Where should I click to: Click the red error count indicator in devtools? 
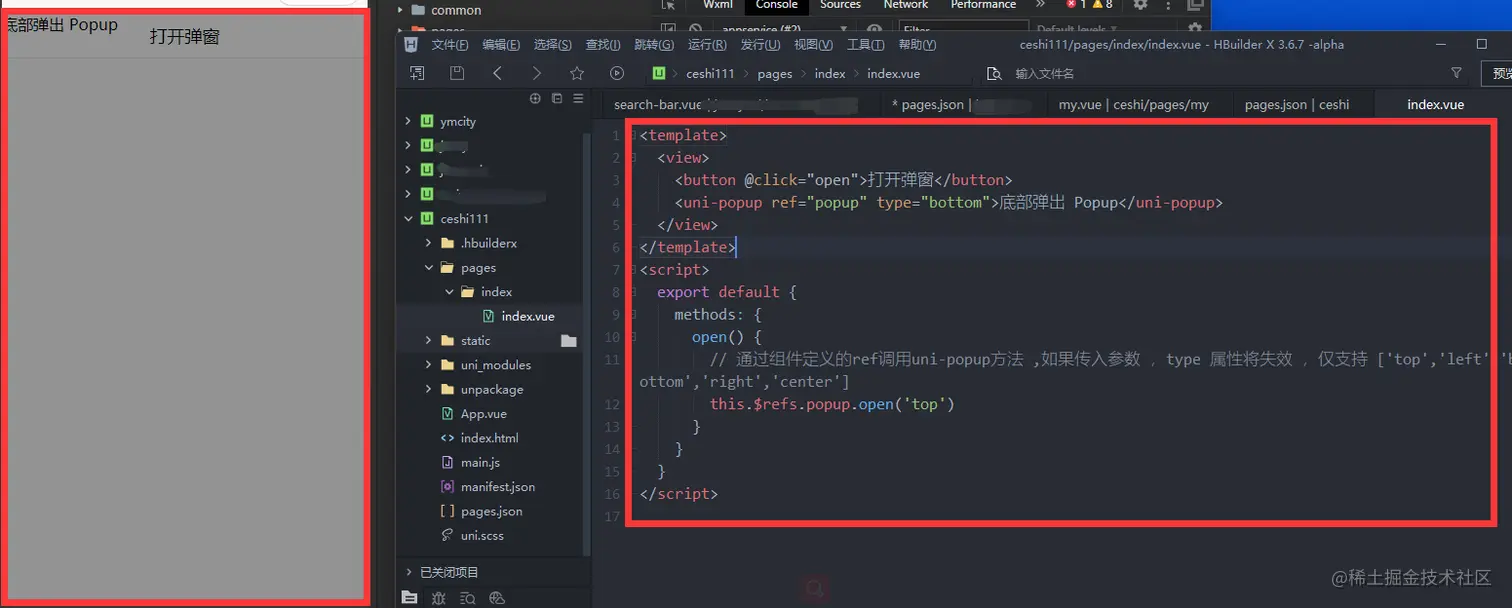(x=1076, y=5)
